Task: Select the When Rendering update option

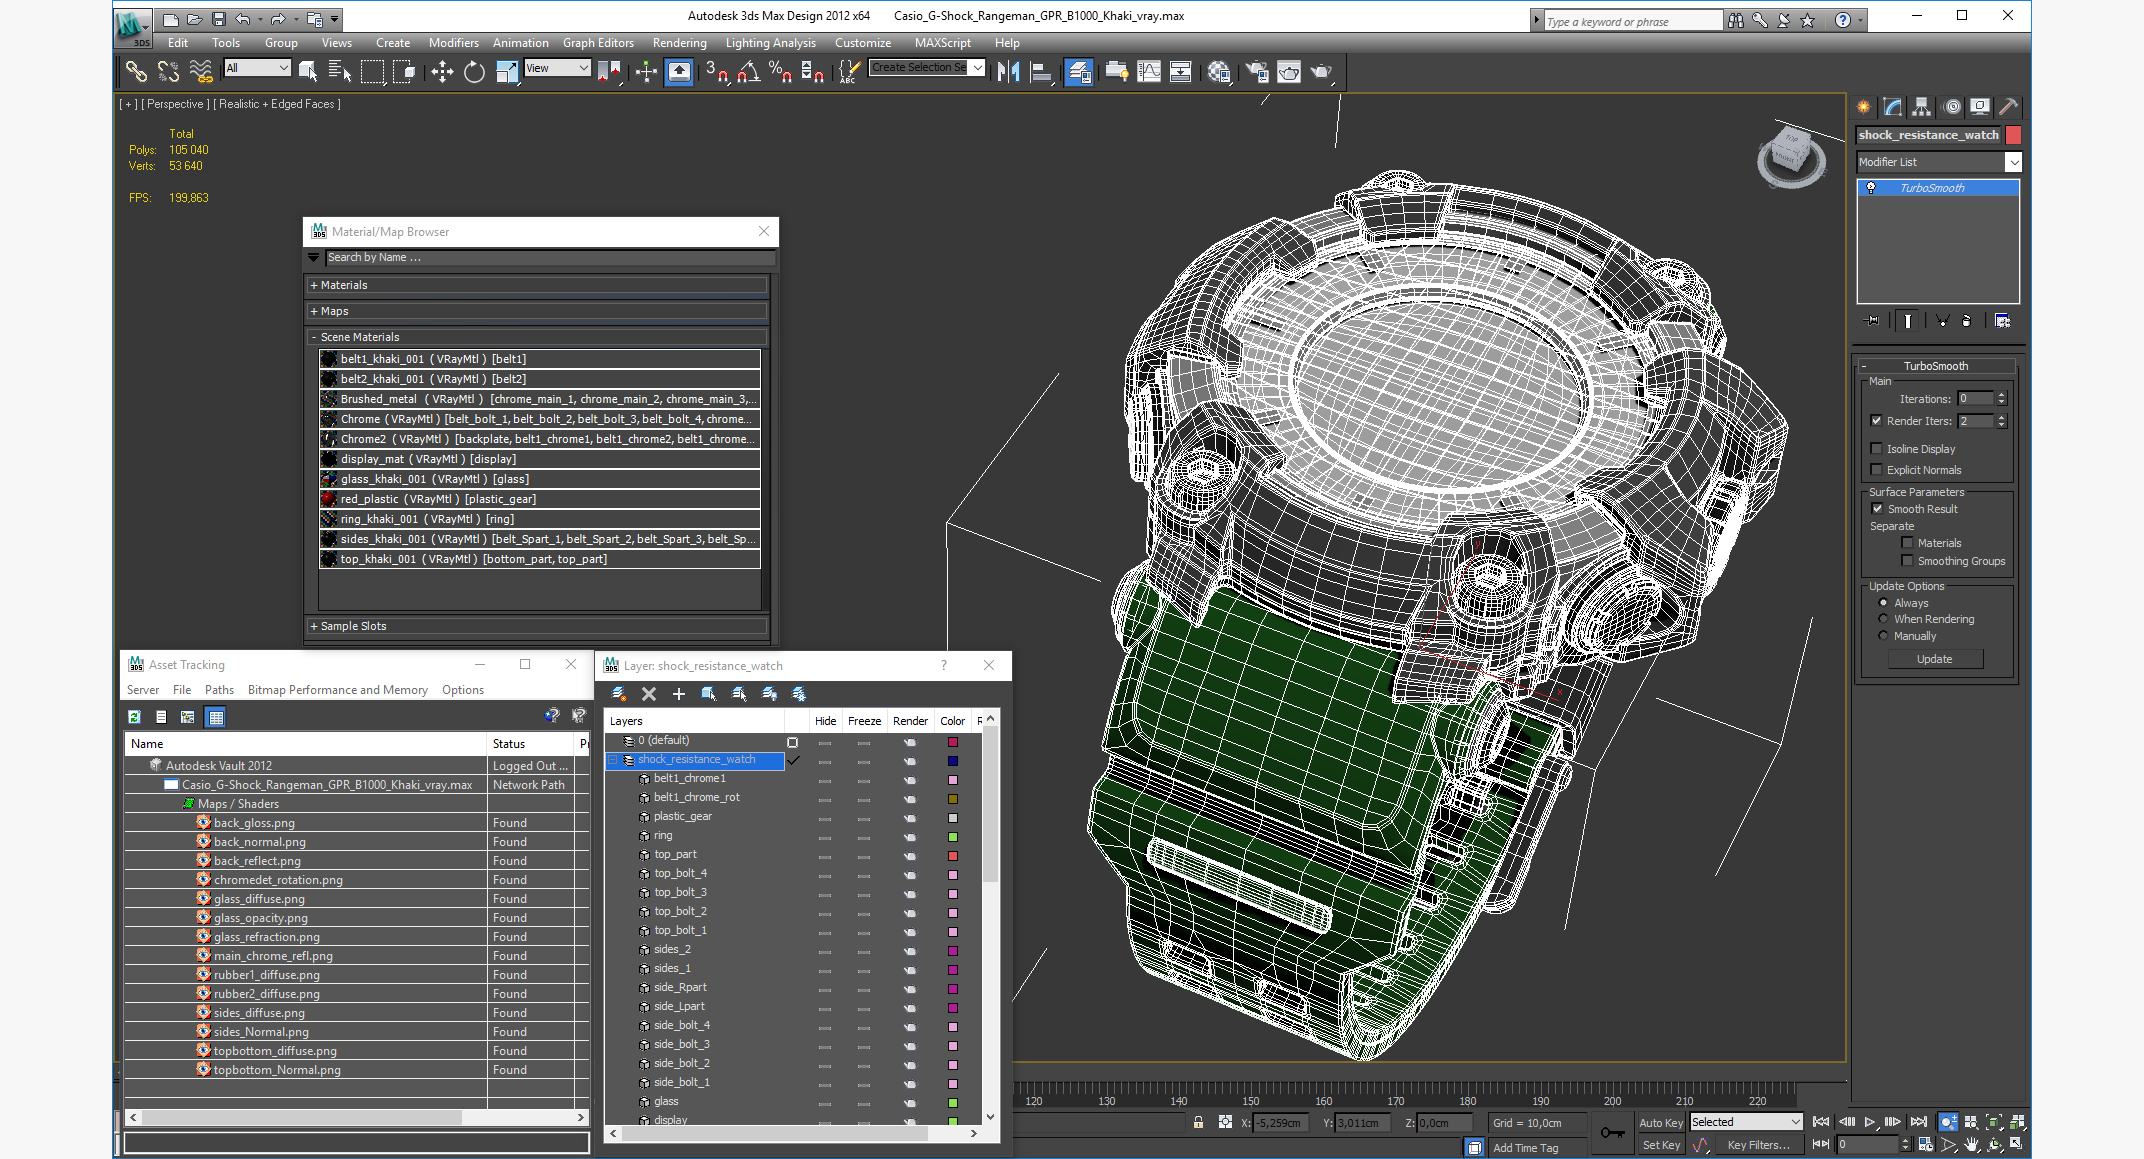Action: [1883, 619]
